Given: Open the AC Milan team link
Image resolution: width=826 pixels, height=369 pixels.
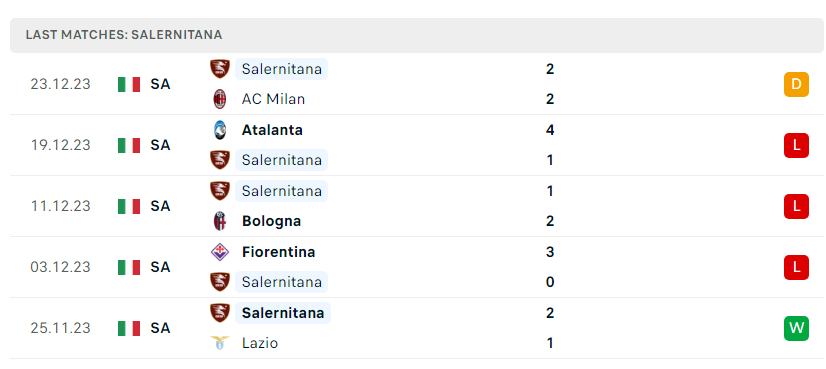Looking at the screenshot, I should pos(273,99).
